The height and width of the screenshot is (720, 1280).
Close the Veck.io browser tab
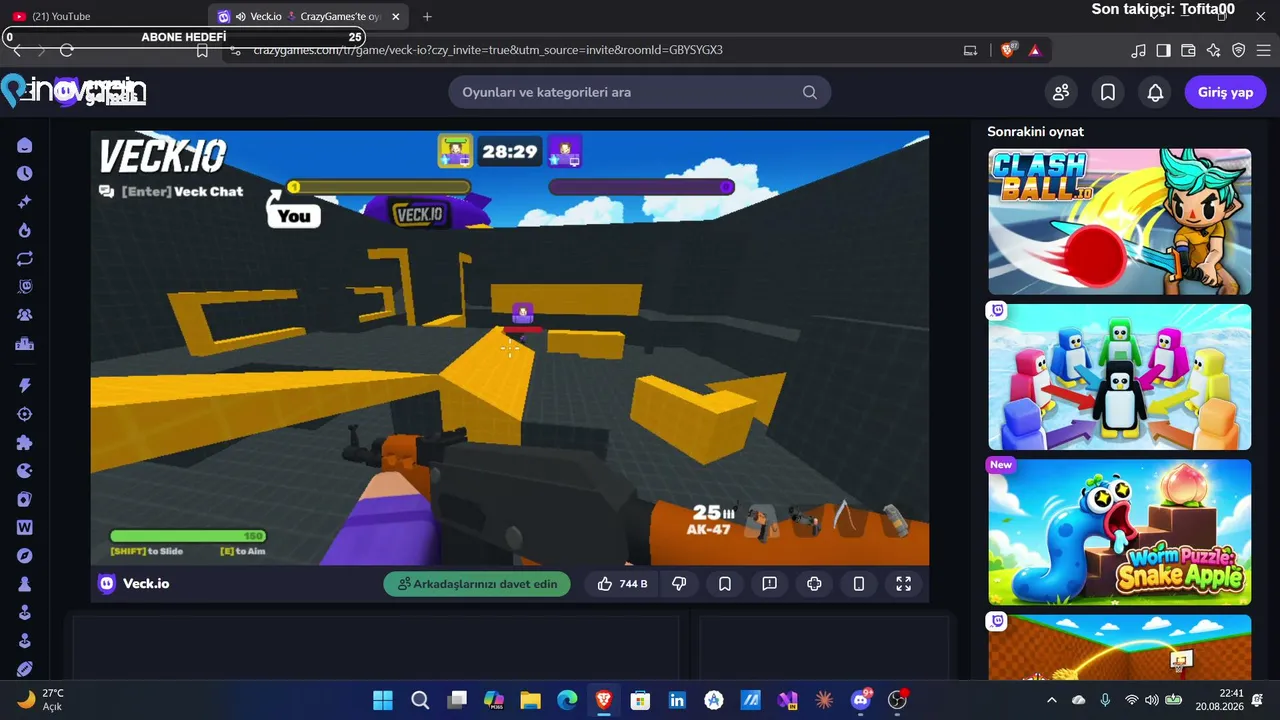[x=396, y=16]
